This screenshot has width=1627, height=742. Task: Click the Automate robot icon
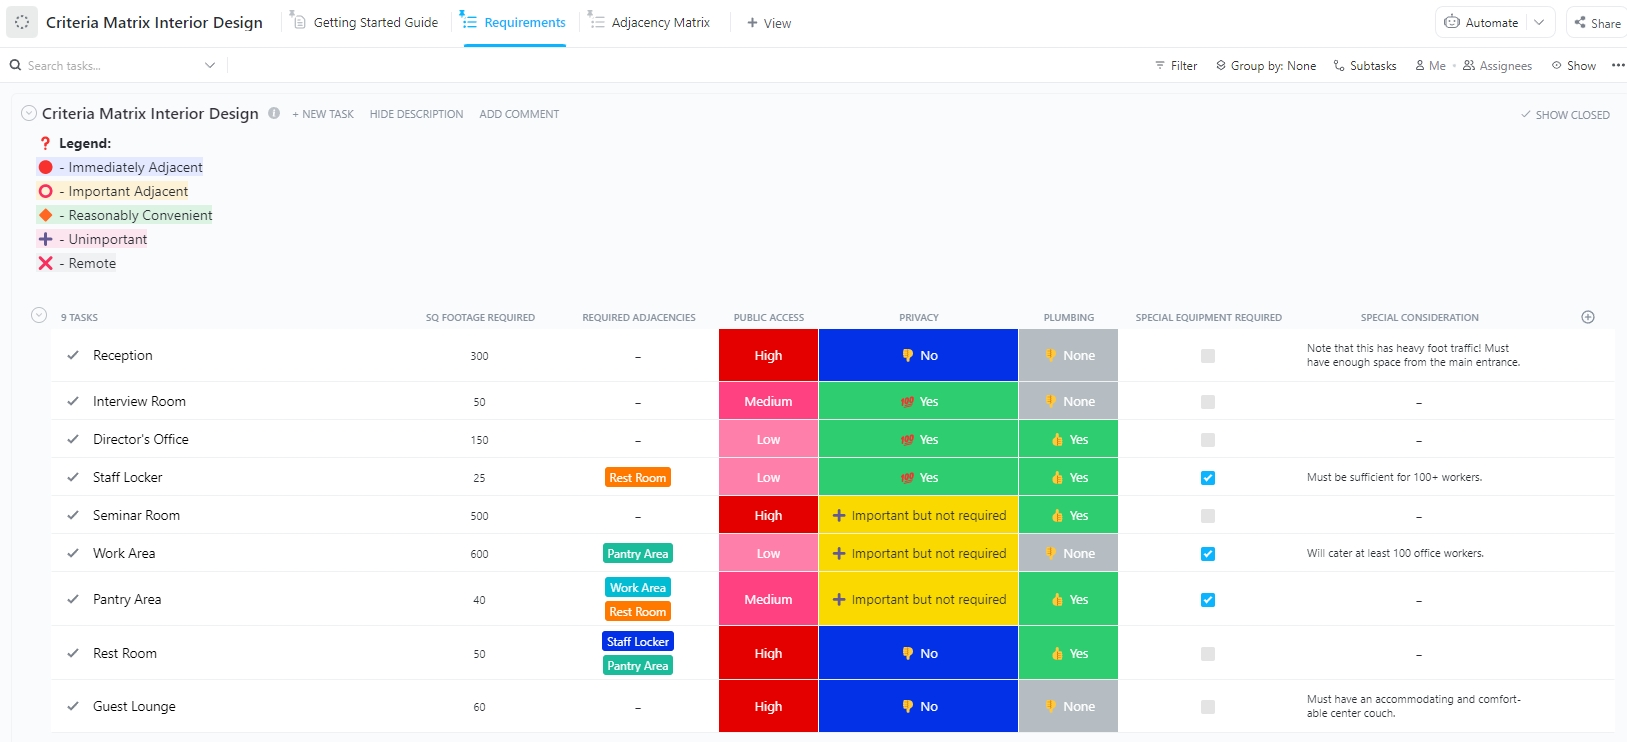coord(1452,22)
